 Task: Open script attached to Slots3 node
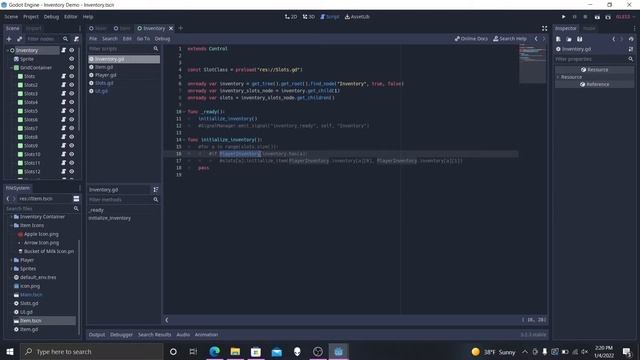[x=63, y=93]
